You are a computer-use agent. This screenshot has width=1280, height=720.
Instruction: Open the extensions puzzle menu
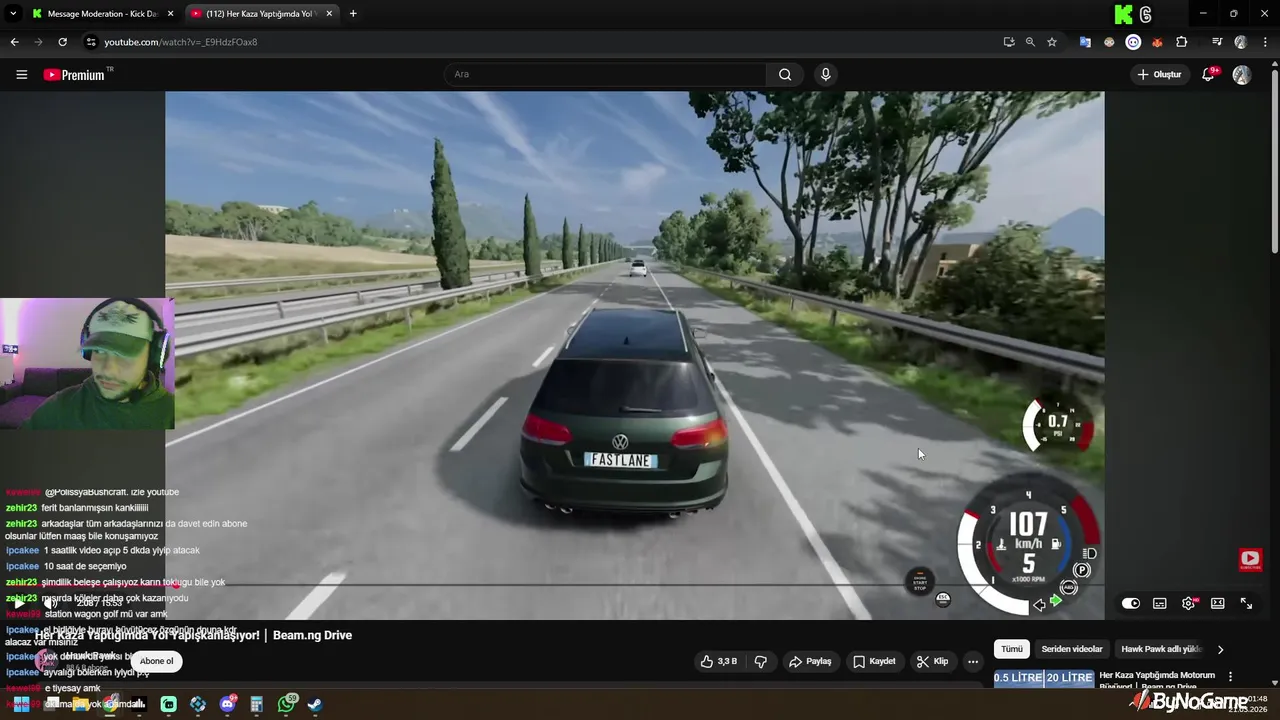tap(1182, 42)
